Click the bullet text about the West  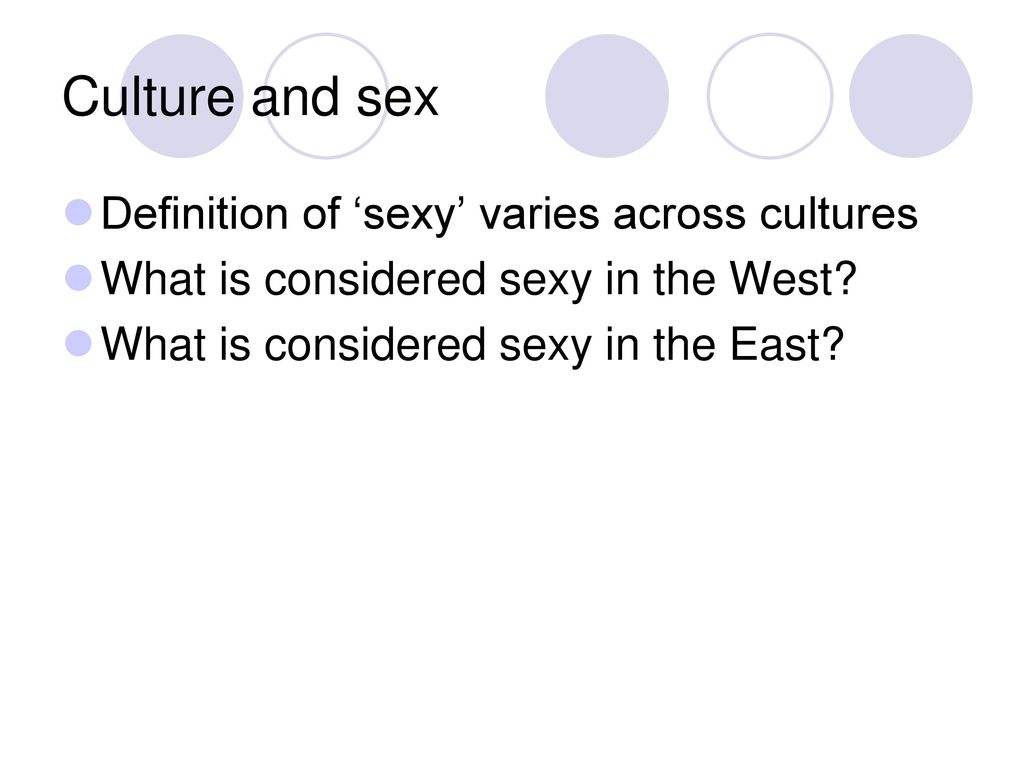[x=479, y=279]
